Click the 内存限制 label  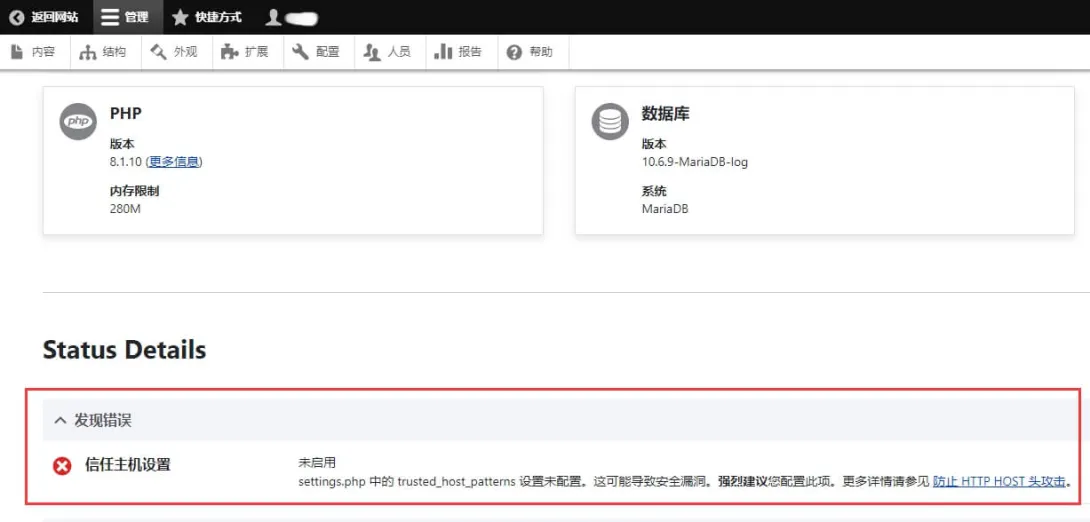point(135,190)
